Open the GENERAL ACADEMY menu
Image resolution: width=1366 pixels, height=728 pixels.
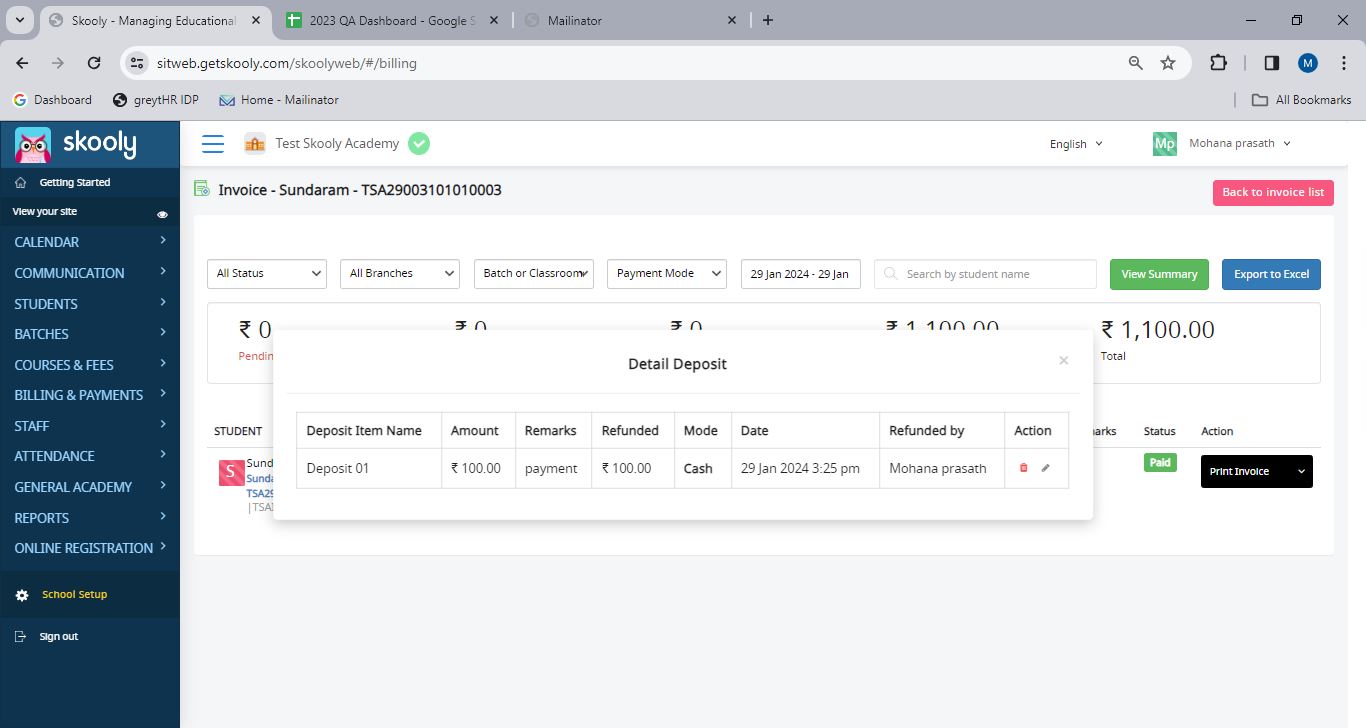pyautogui.click(x=90, y=487)
